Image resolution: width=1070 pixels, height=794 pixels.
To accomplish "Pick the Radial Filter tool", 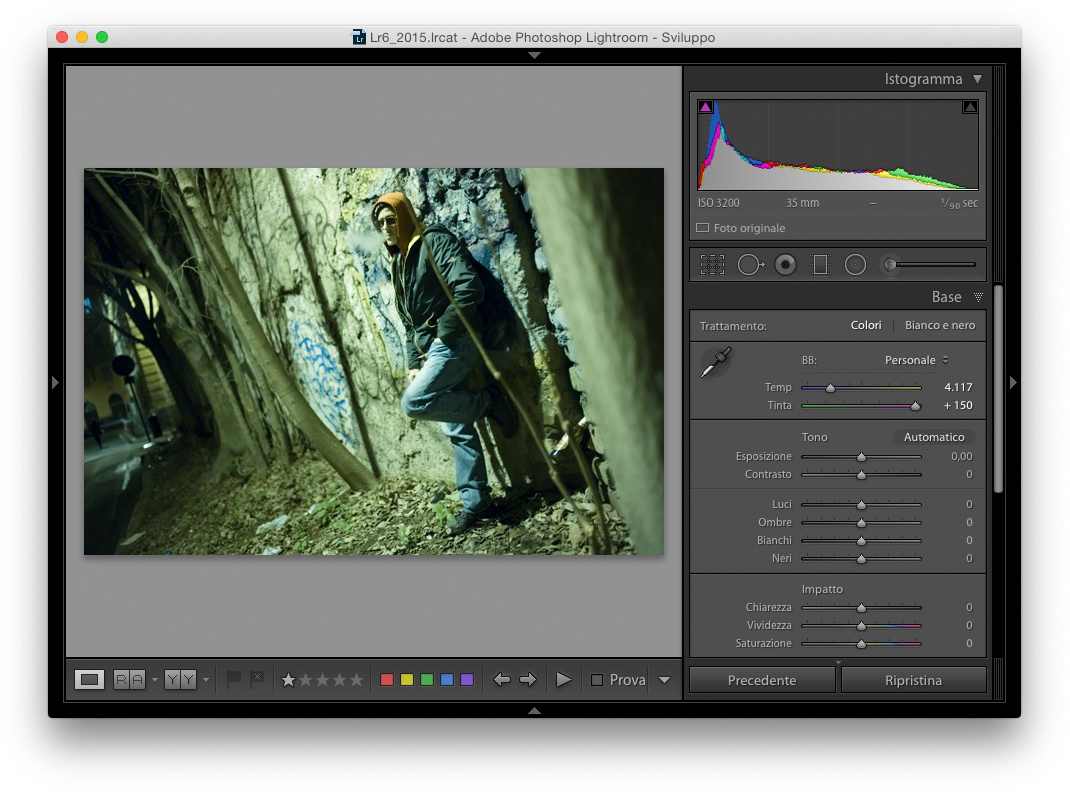I will pyautogui.click(x=855, y=265).
